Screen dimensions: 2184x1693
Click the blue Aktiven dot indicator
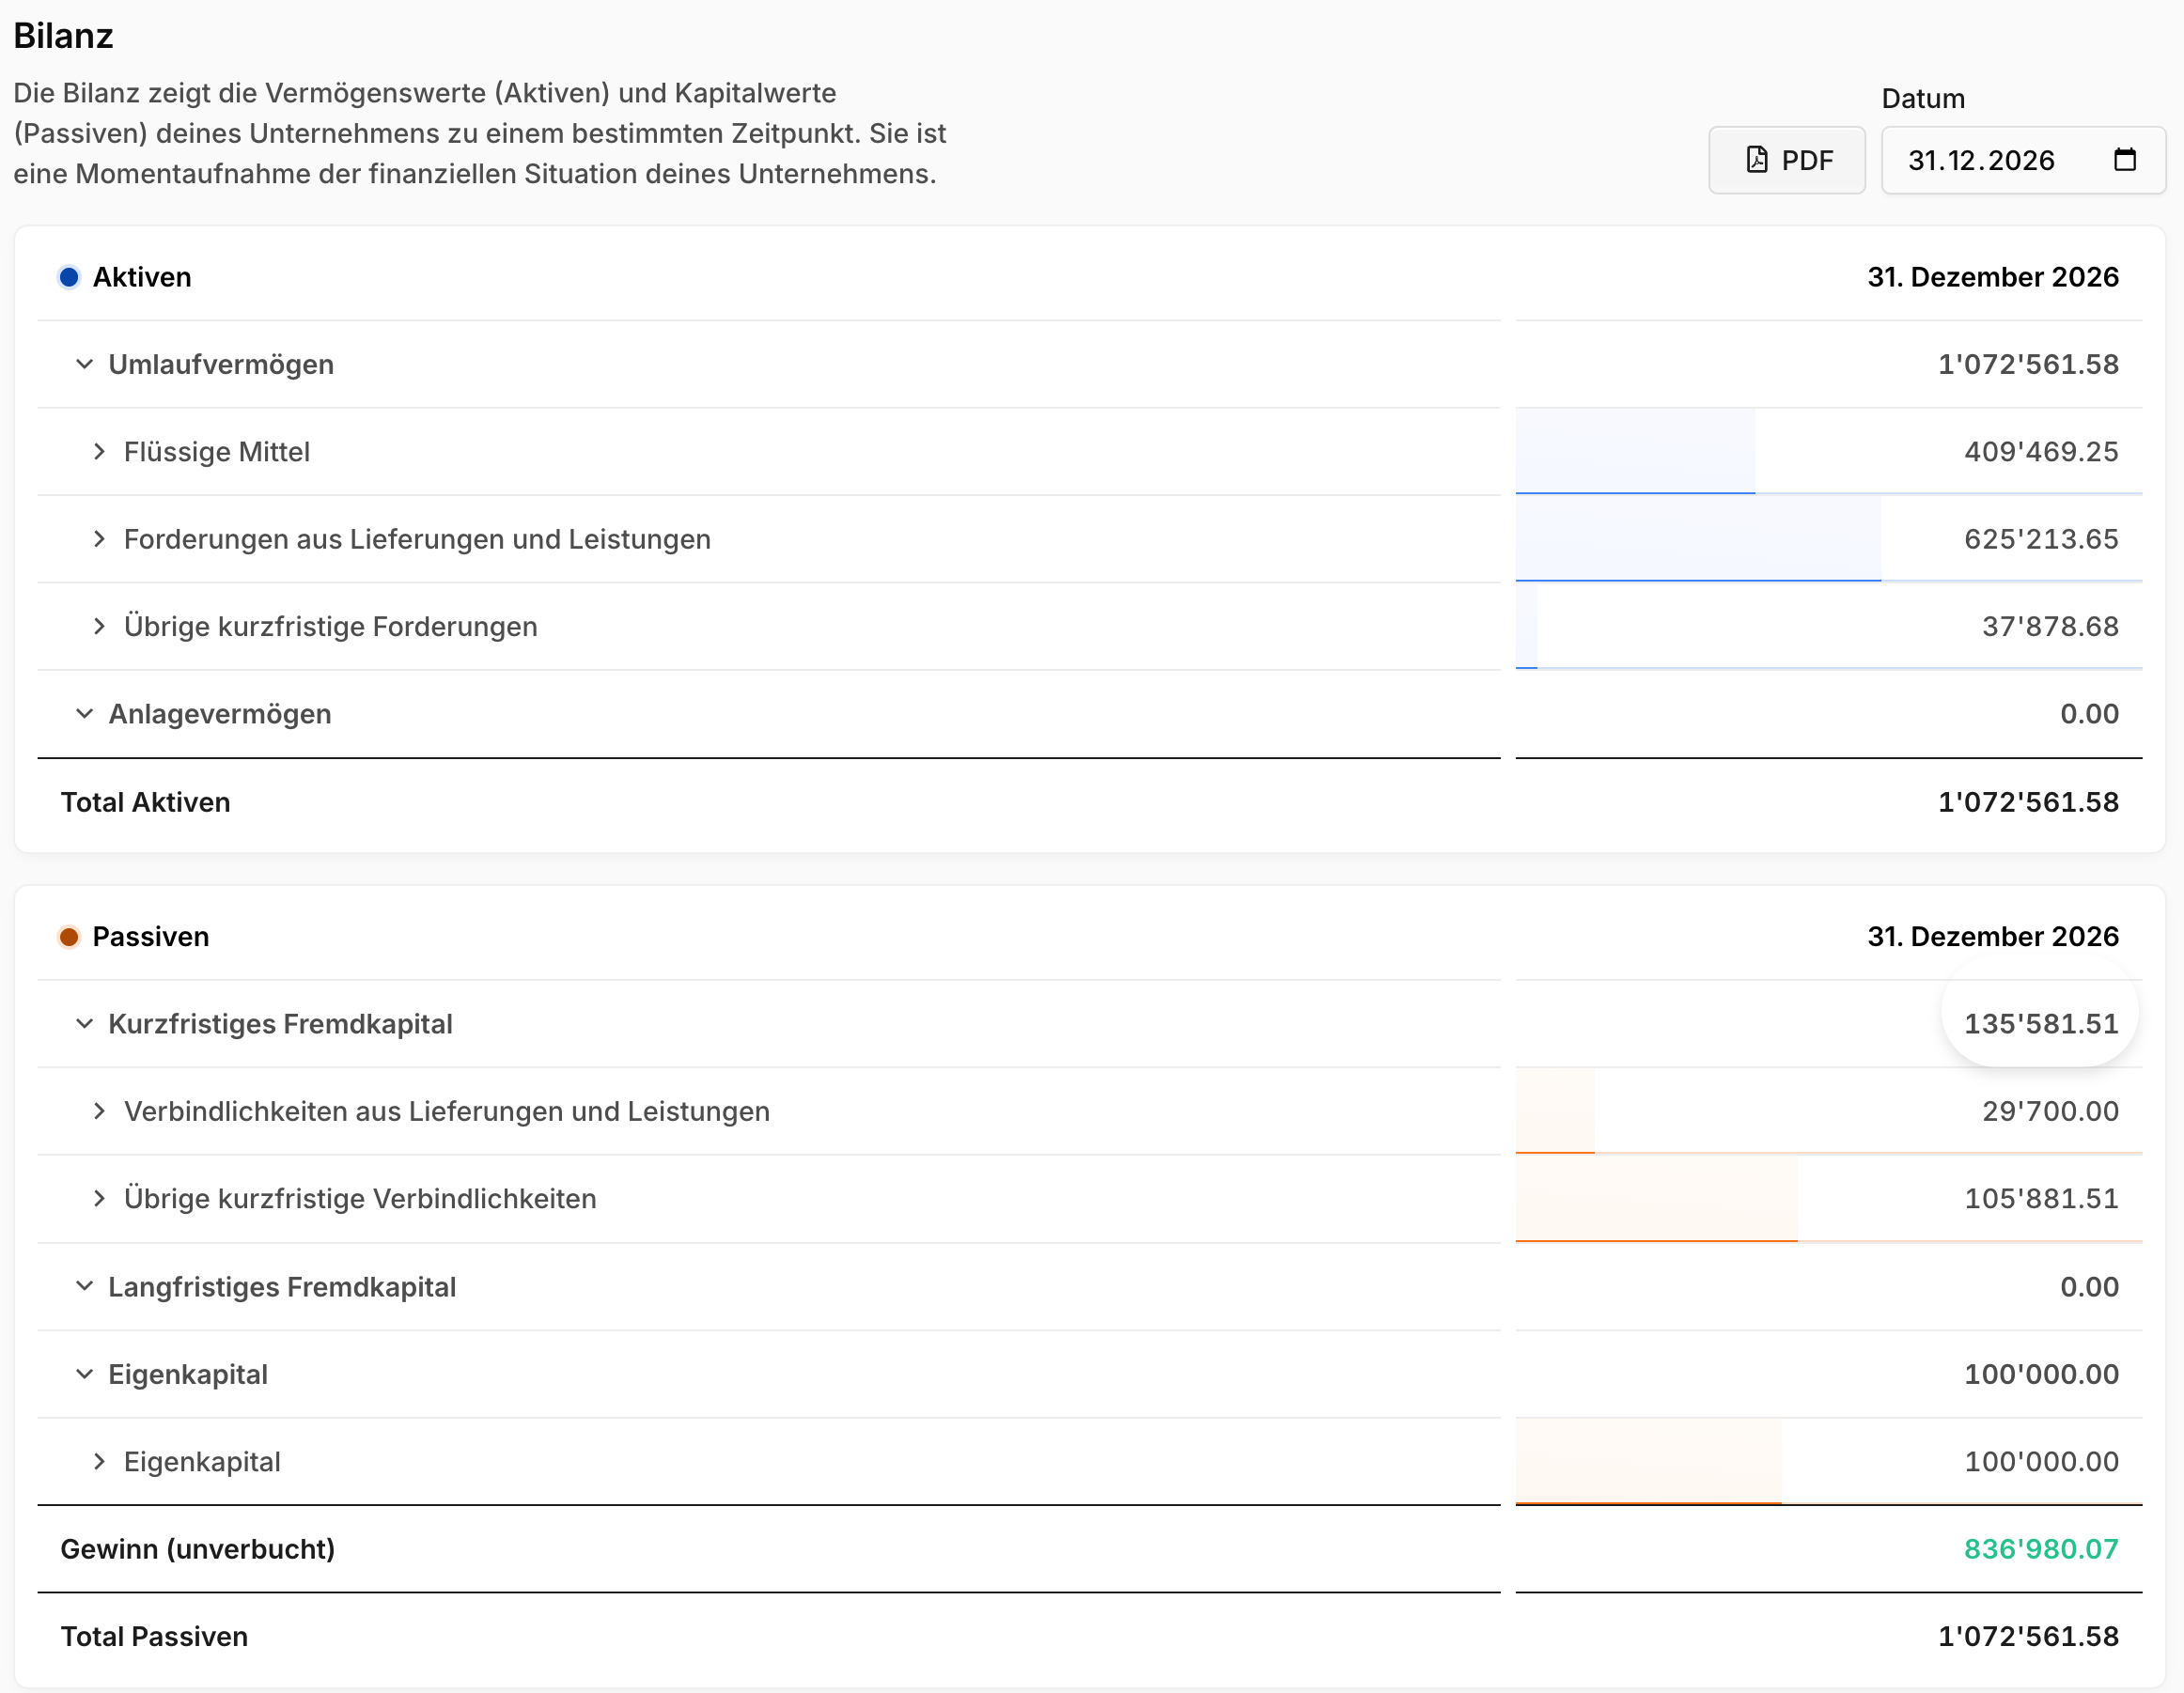coord(69,277)
